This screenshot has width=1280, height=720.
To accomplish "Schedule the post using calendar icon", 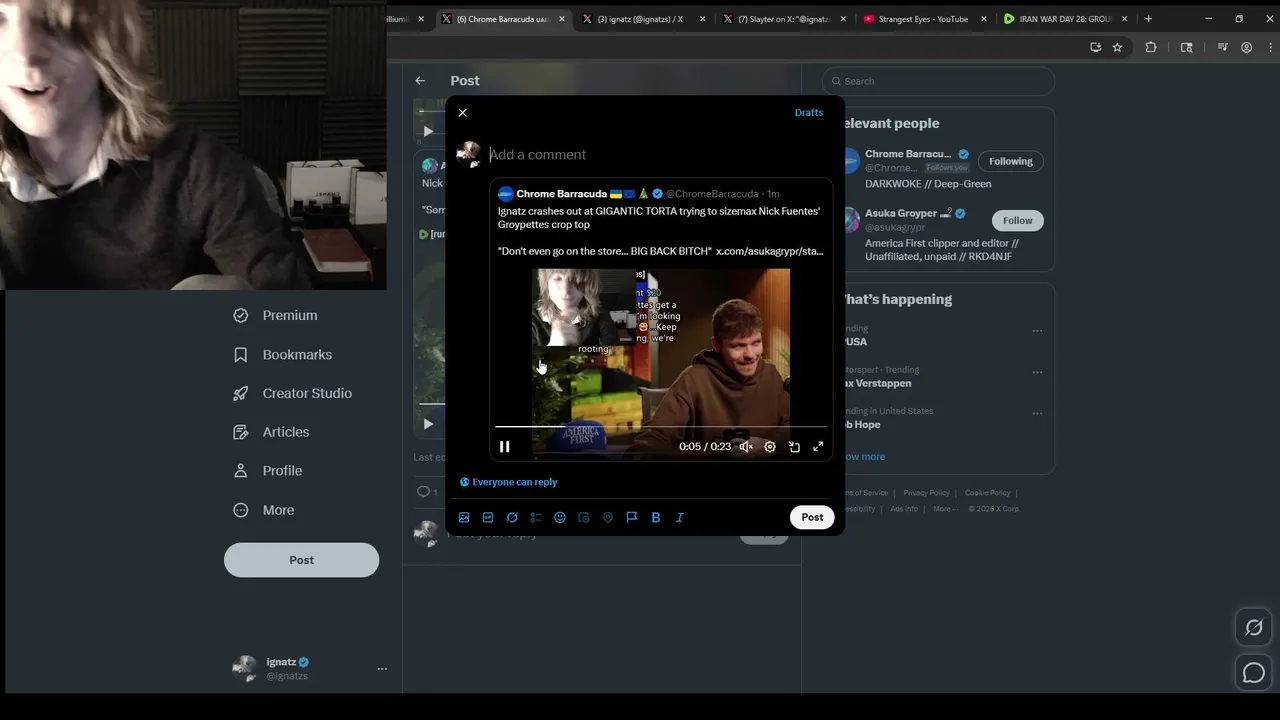I will 584,518.
